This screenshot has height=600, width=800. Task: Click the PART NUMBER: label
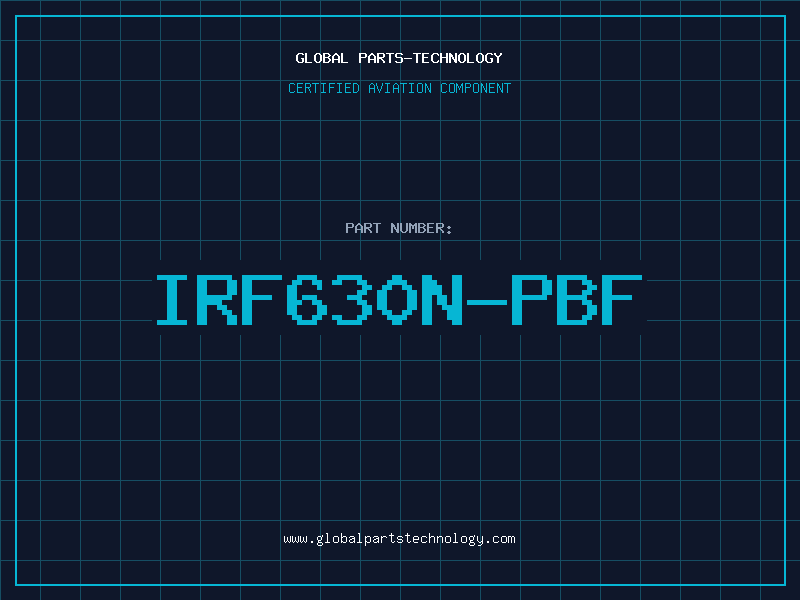click(399, 228)
